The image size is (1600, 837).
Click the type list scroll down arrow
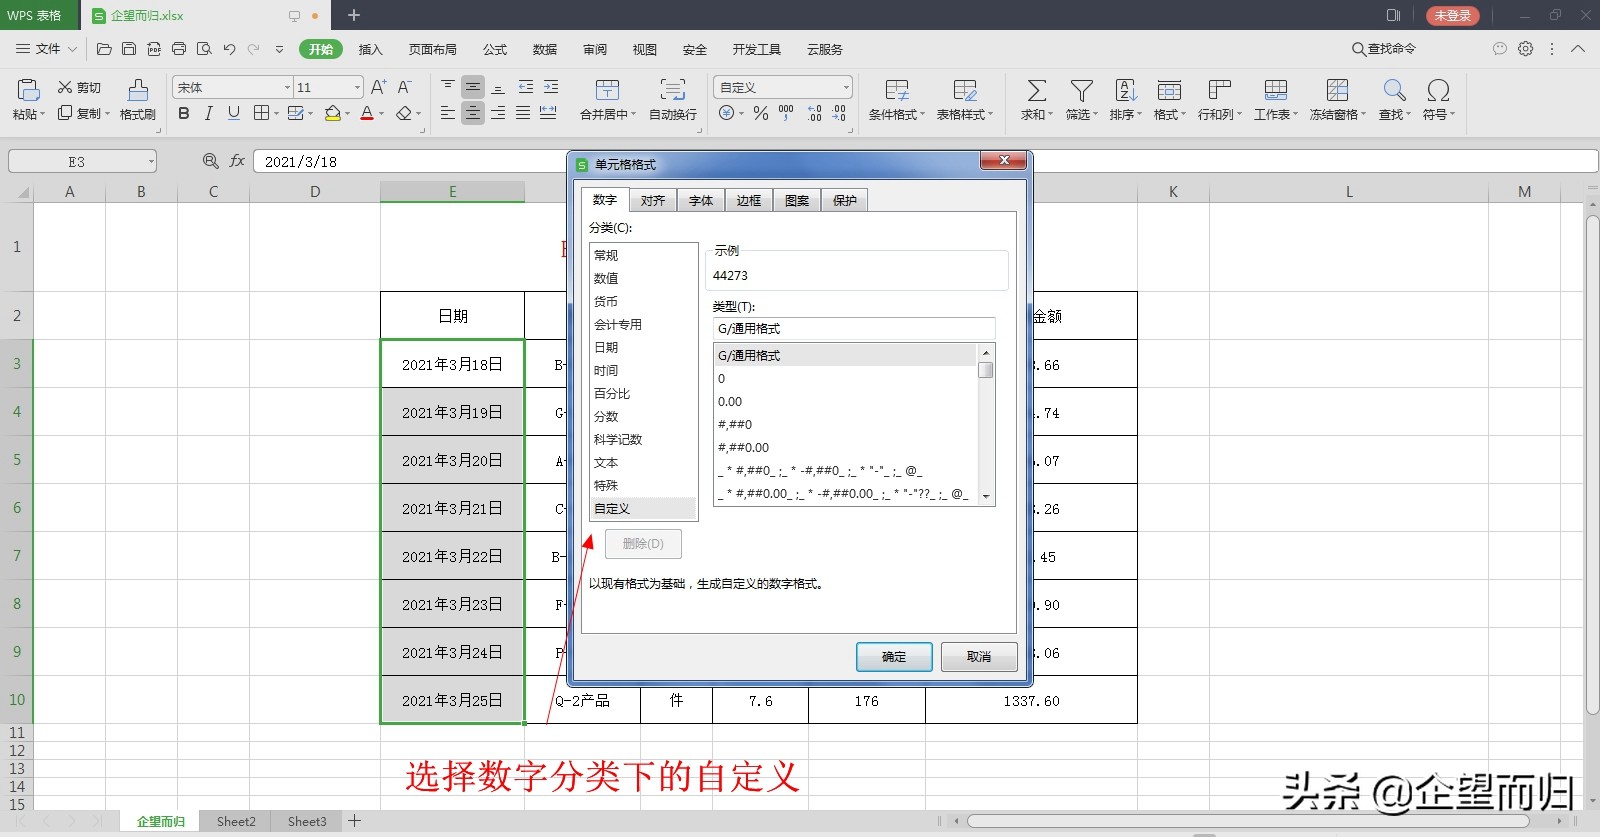click(986, 496)
